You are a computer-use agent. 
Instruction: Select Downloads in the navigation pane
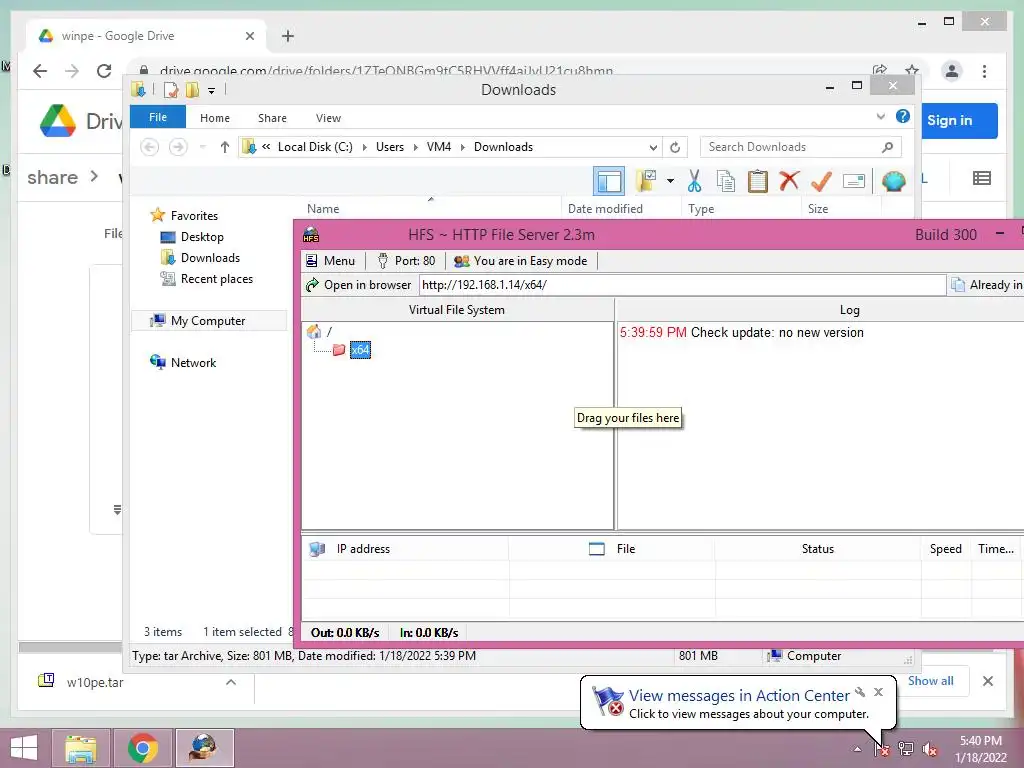coord(210,258)
